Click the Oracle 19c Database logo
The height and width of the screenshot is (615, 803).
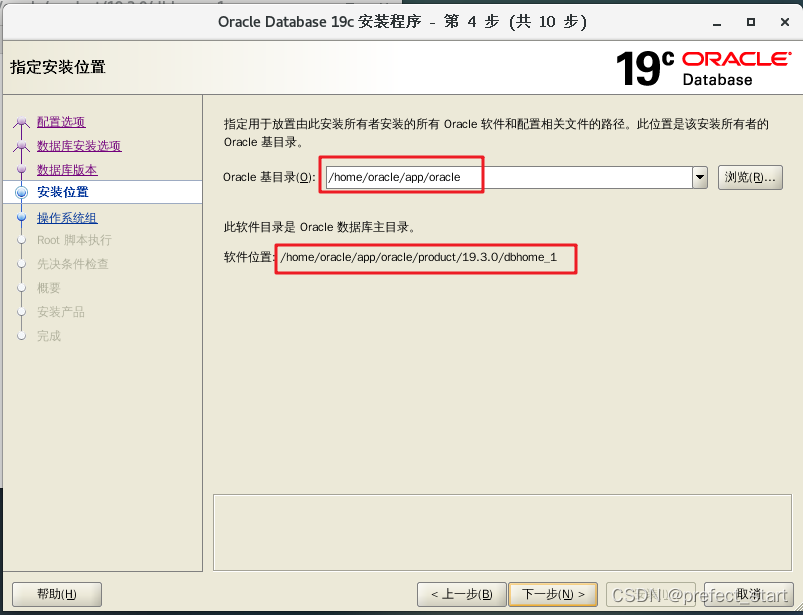704,68
